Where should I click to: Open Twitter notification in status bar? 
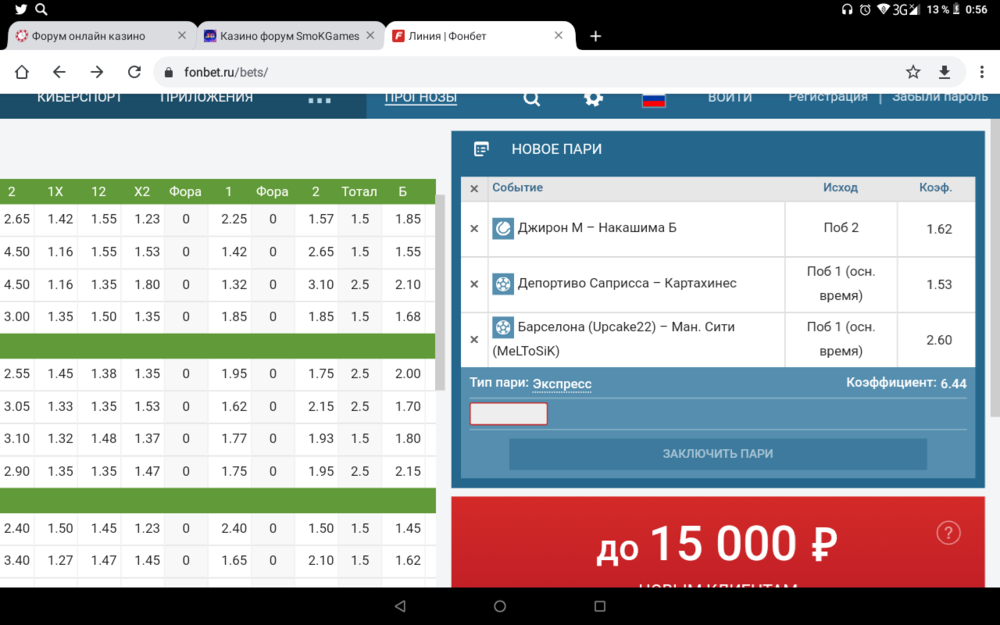point(21,9)
